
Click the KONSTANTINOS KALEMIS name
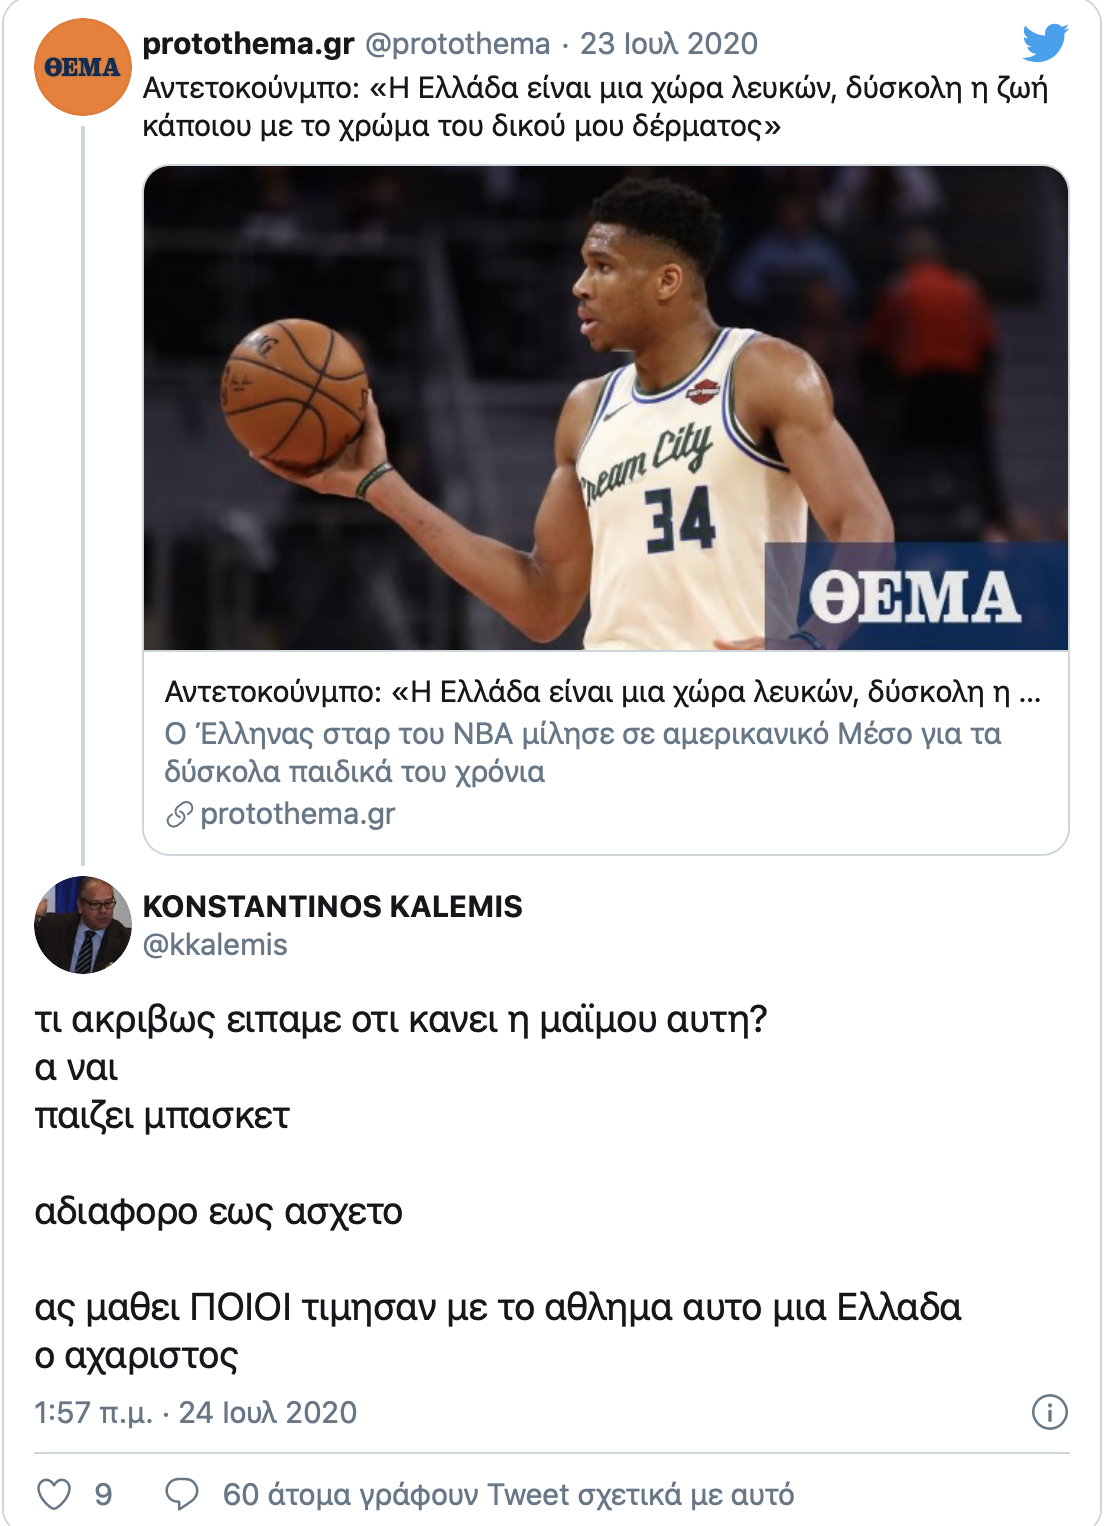click(332, 906)
